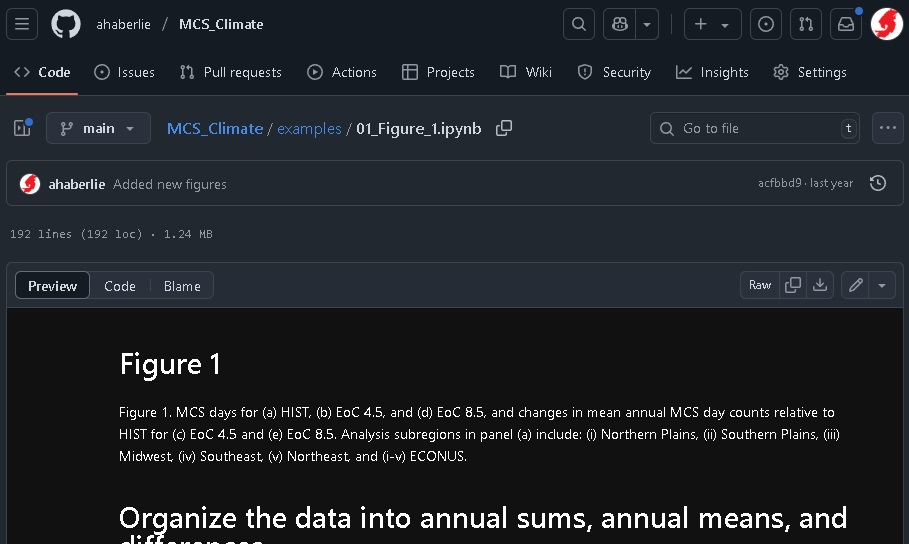Go to the Pull requests tab
The width and height of the screenshot is (909, 544).
(x=231, y=72)
